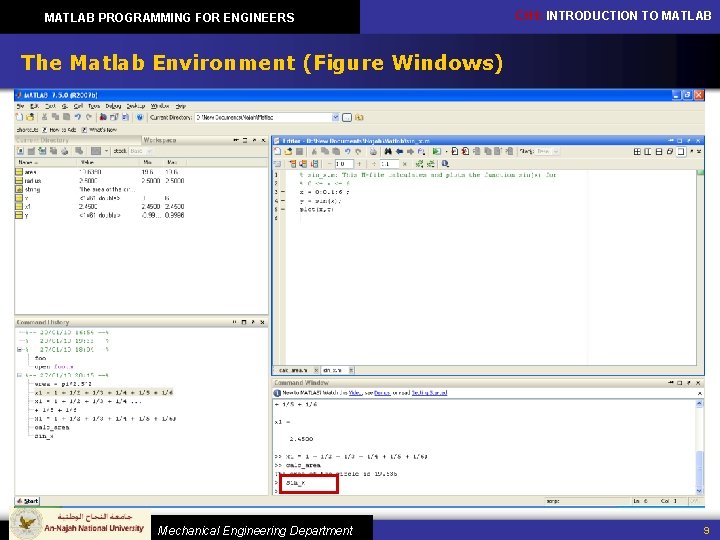720x540 pixels.
Task: Collapse the 27/01/10 18:00 history session
Action: coord(19,349)
